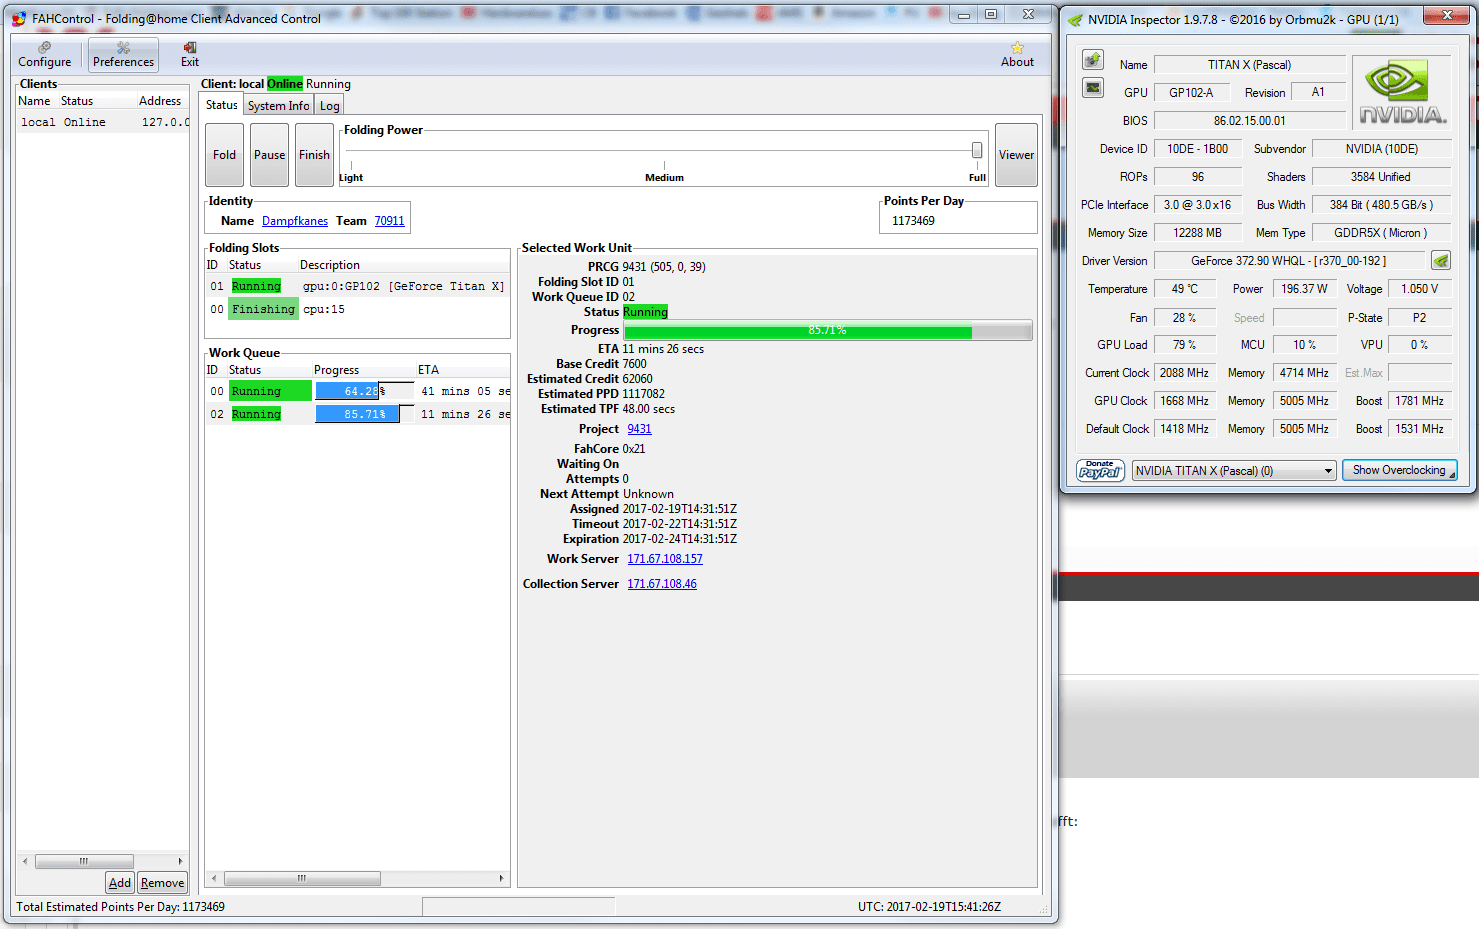Click the Donate PayPal button
1479x929 pixels.
[x=1100, y=470]
